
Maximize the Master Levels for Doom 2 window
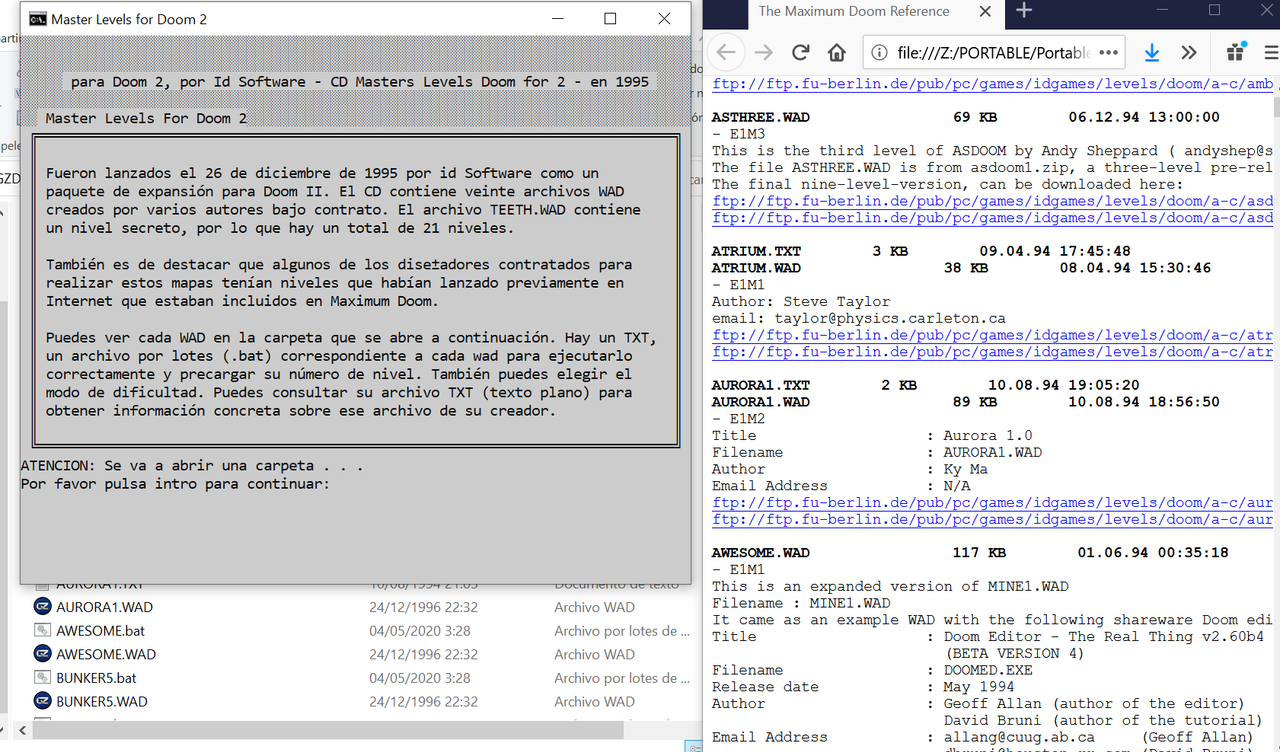610,19
